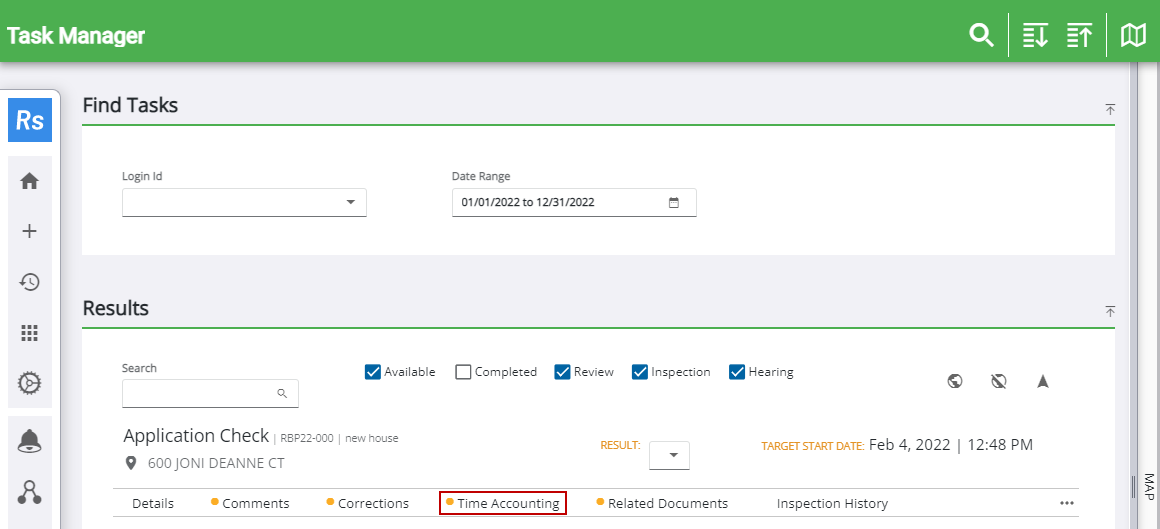
Task: Enable the Completed checkbox
Action: 463,372
